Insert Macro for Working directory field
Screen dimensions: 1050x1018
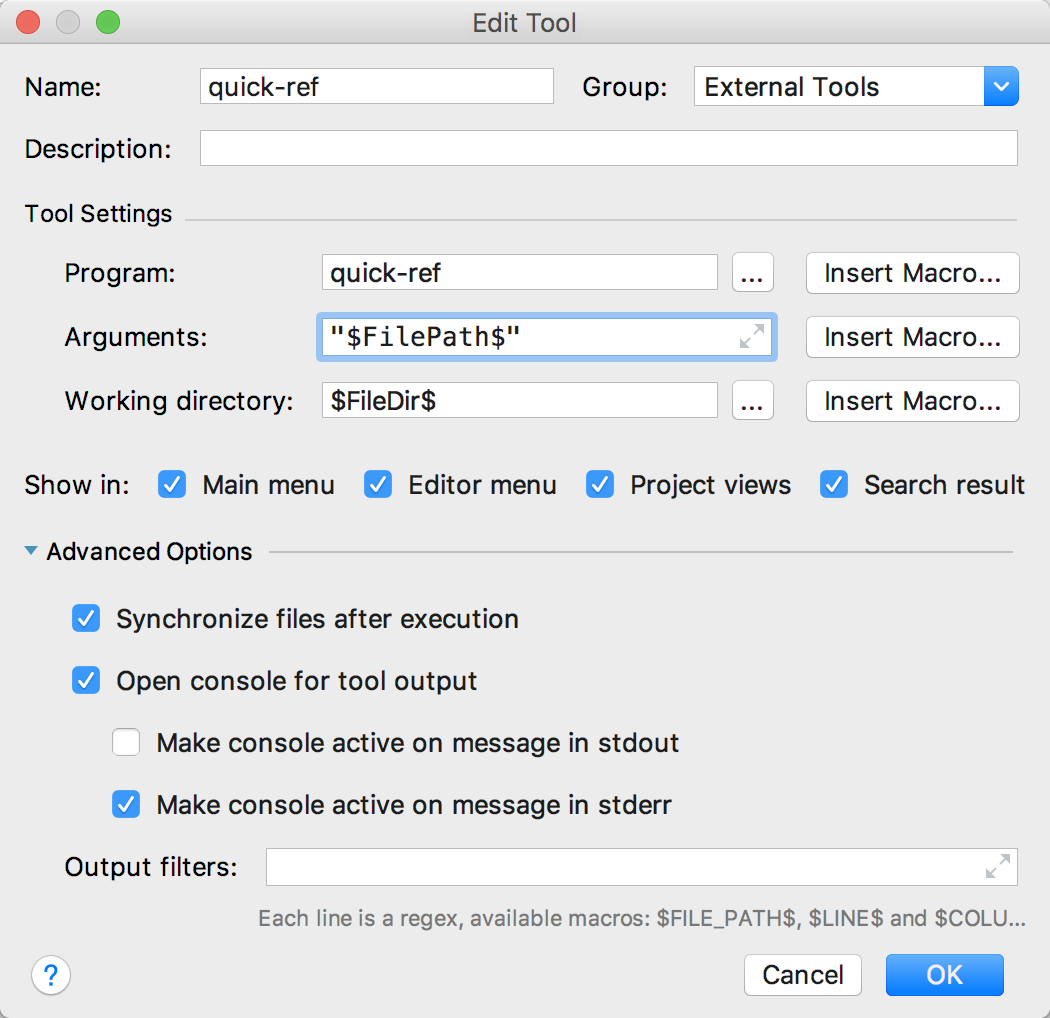pos(912,401)
